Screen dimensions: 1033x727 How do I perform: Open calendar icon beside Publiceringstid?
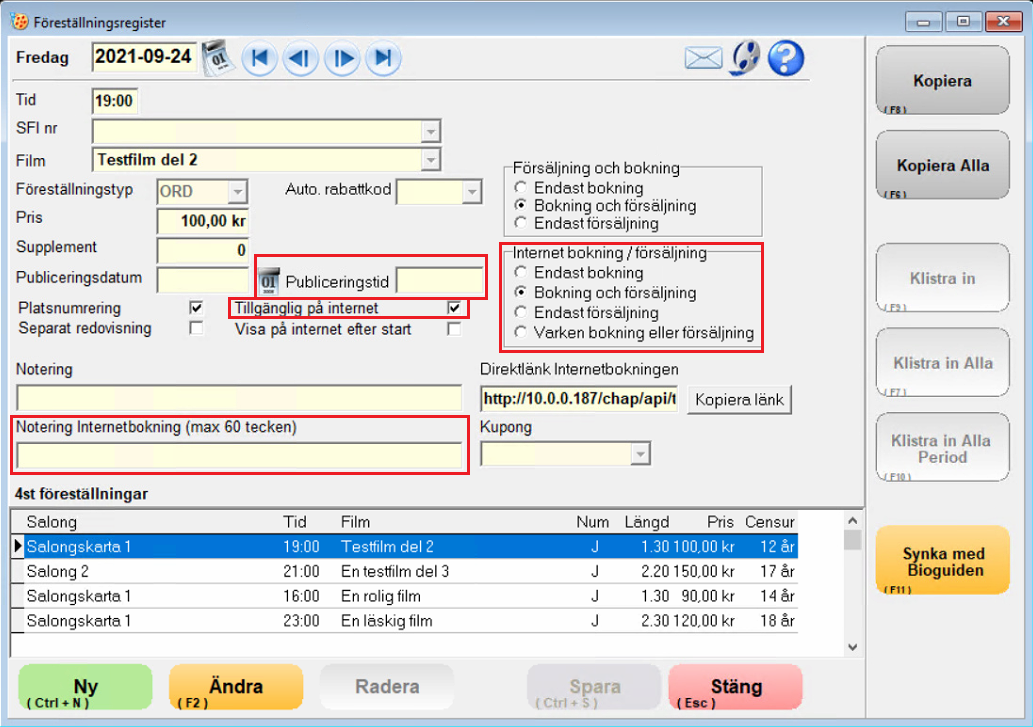tap(270, 281)
